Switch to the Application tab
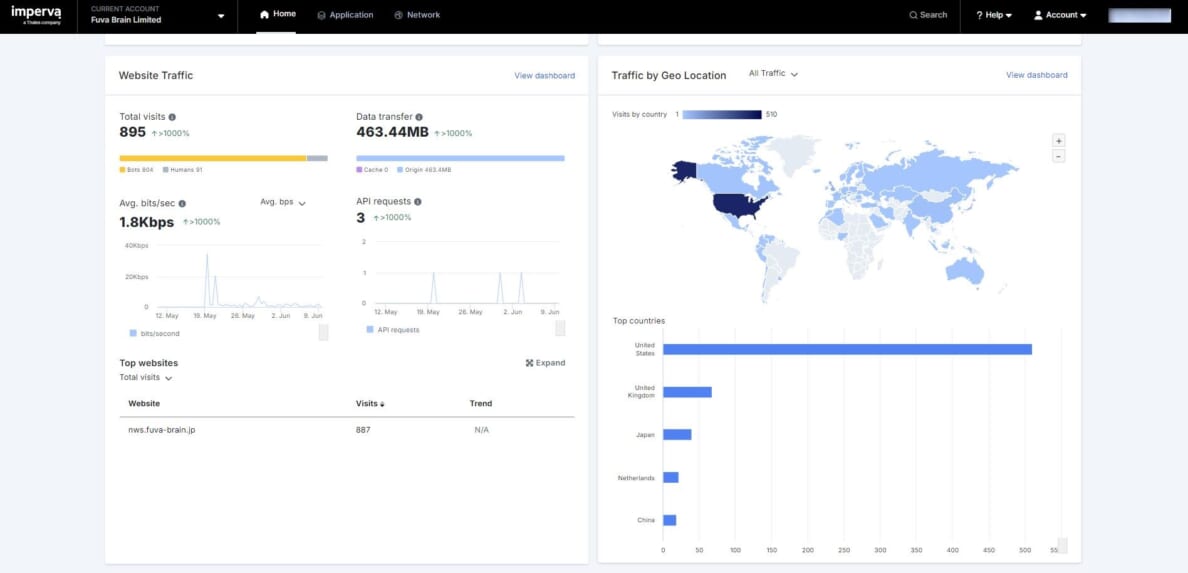Viewport: 1188px width, 573px height. [345, 15]
